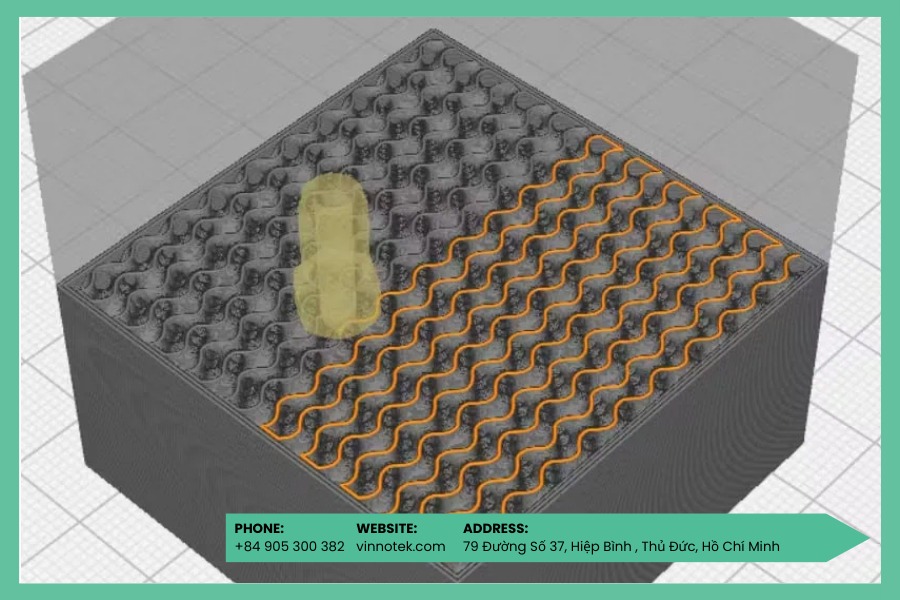Viewport: 900px width, 600px height.
Task: Click the address text 79 Đường Số 37
Action: 513,546
